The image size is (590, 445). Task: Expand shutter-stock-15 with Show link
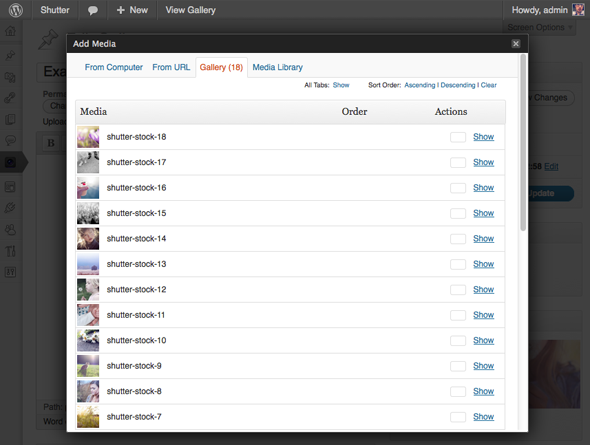(484, 213)
